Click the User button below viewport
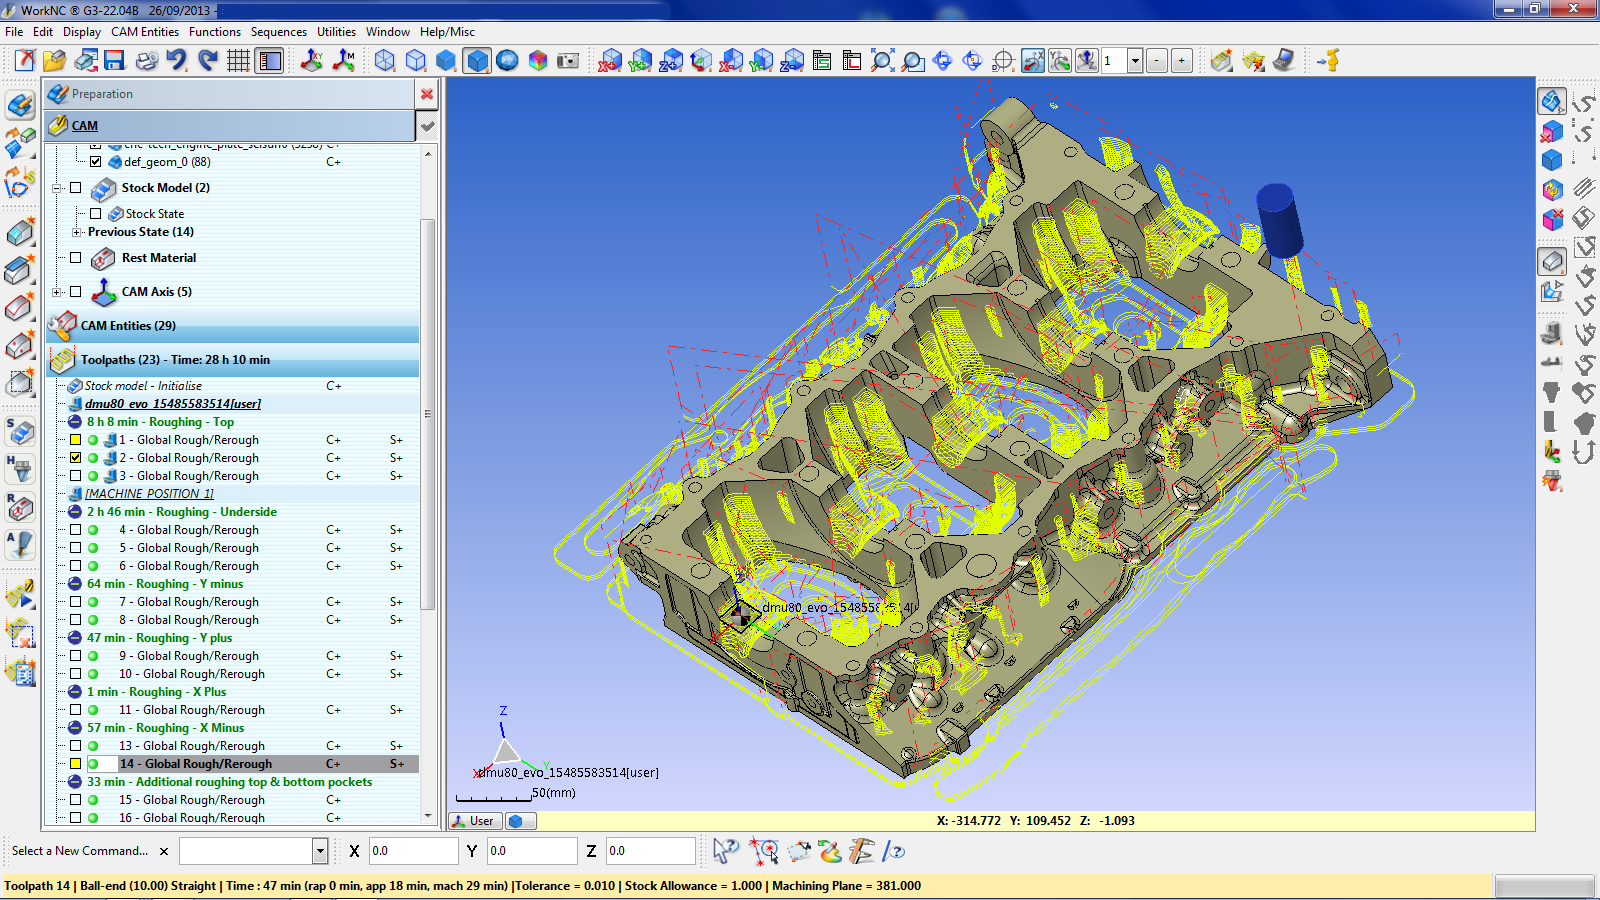 473,821
